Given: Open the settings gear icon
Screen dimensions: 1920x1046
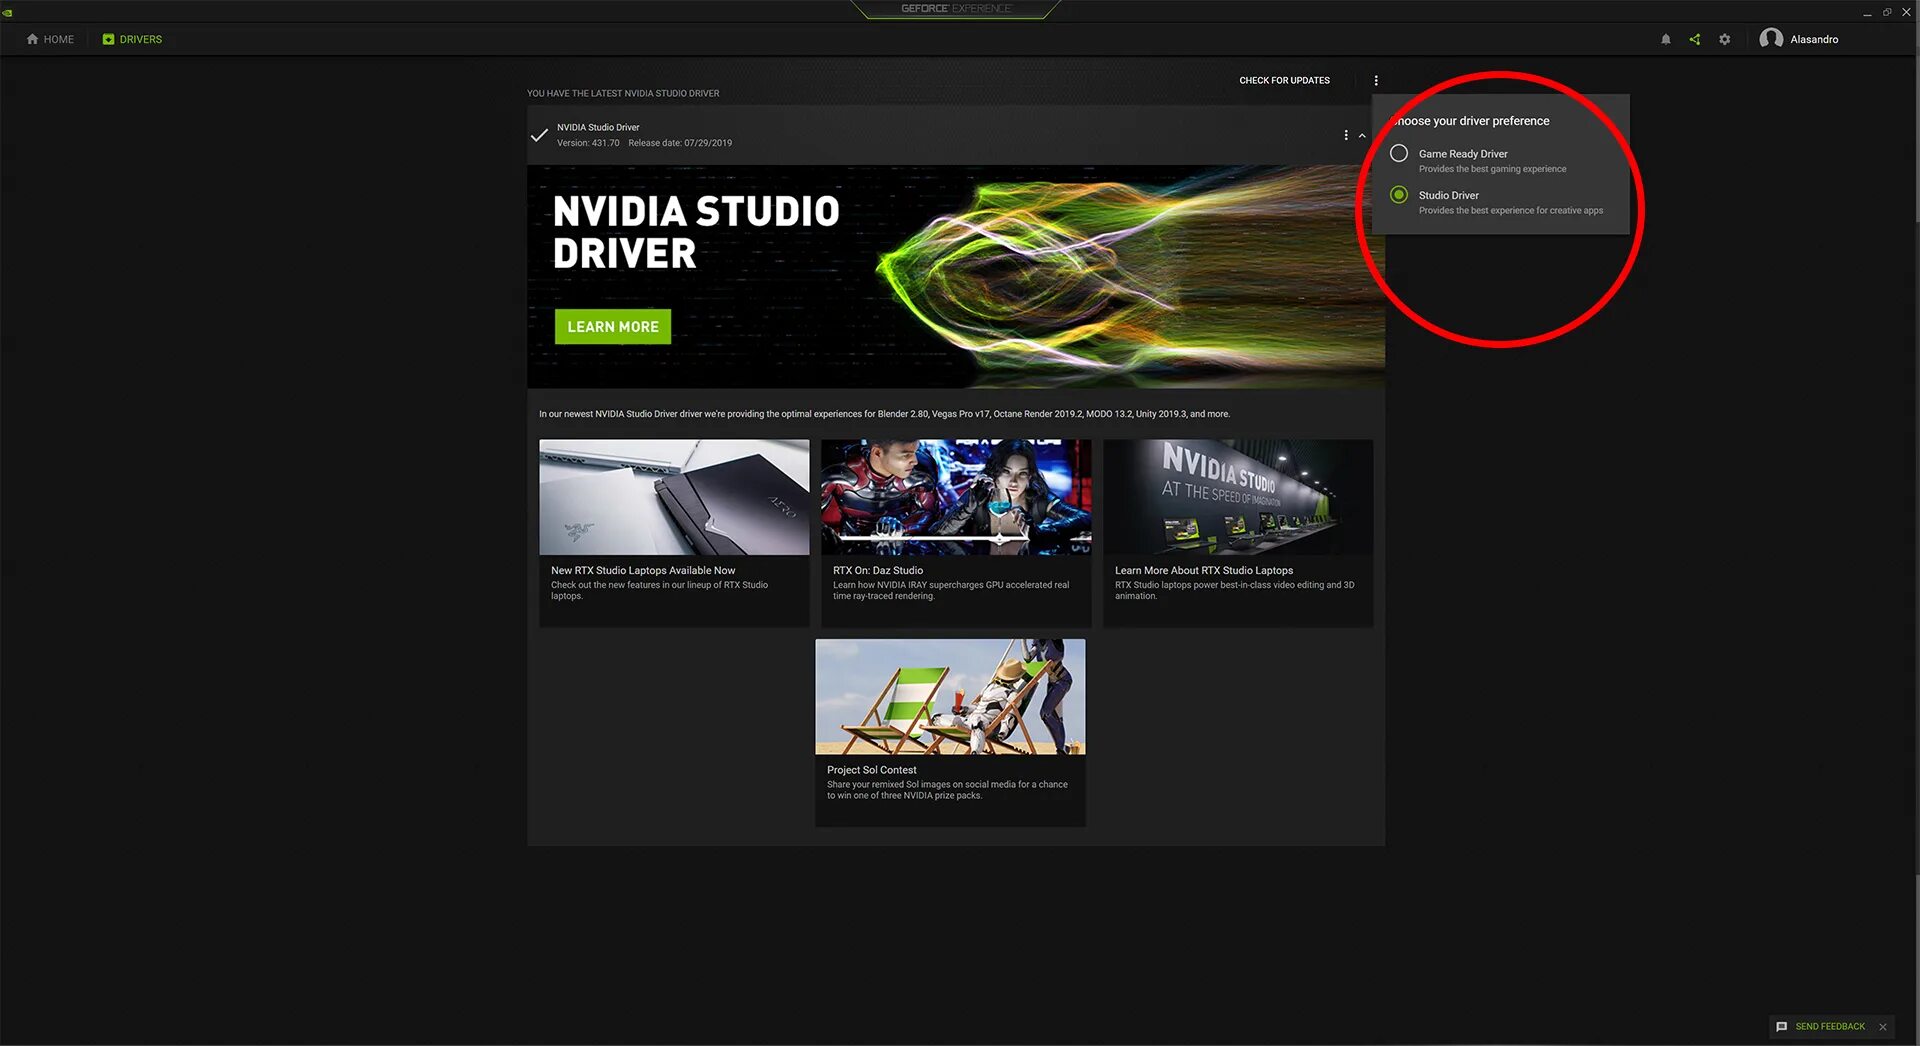Looking at the screenshot, I should 1724,39.
